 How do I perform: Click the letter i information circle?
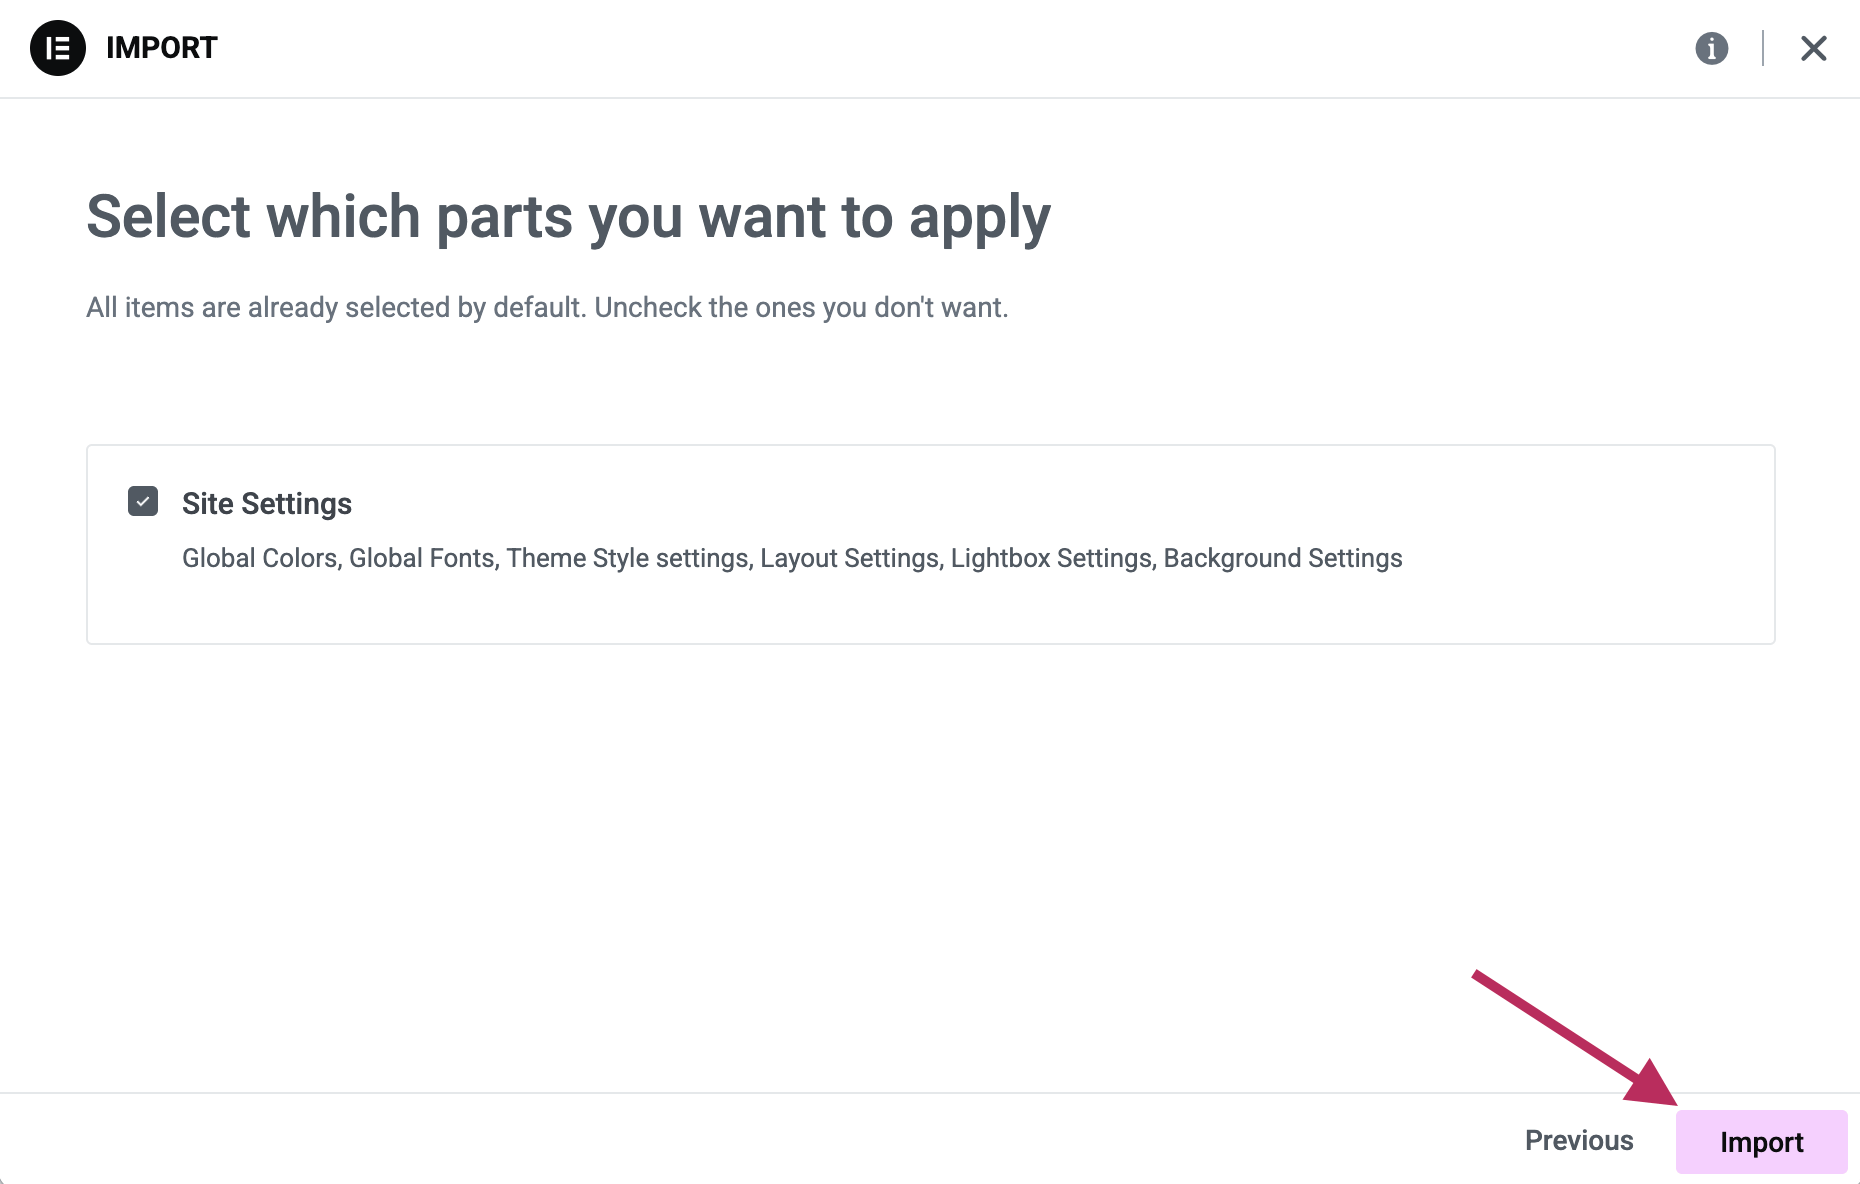[x=1711, y=48]
